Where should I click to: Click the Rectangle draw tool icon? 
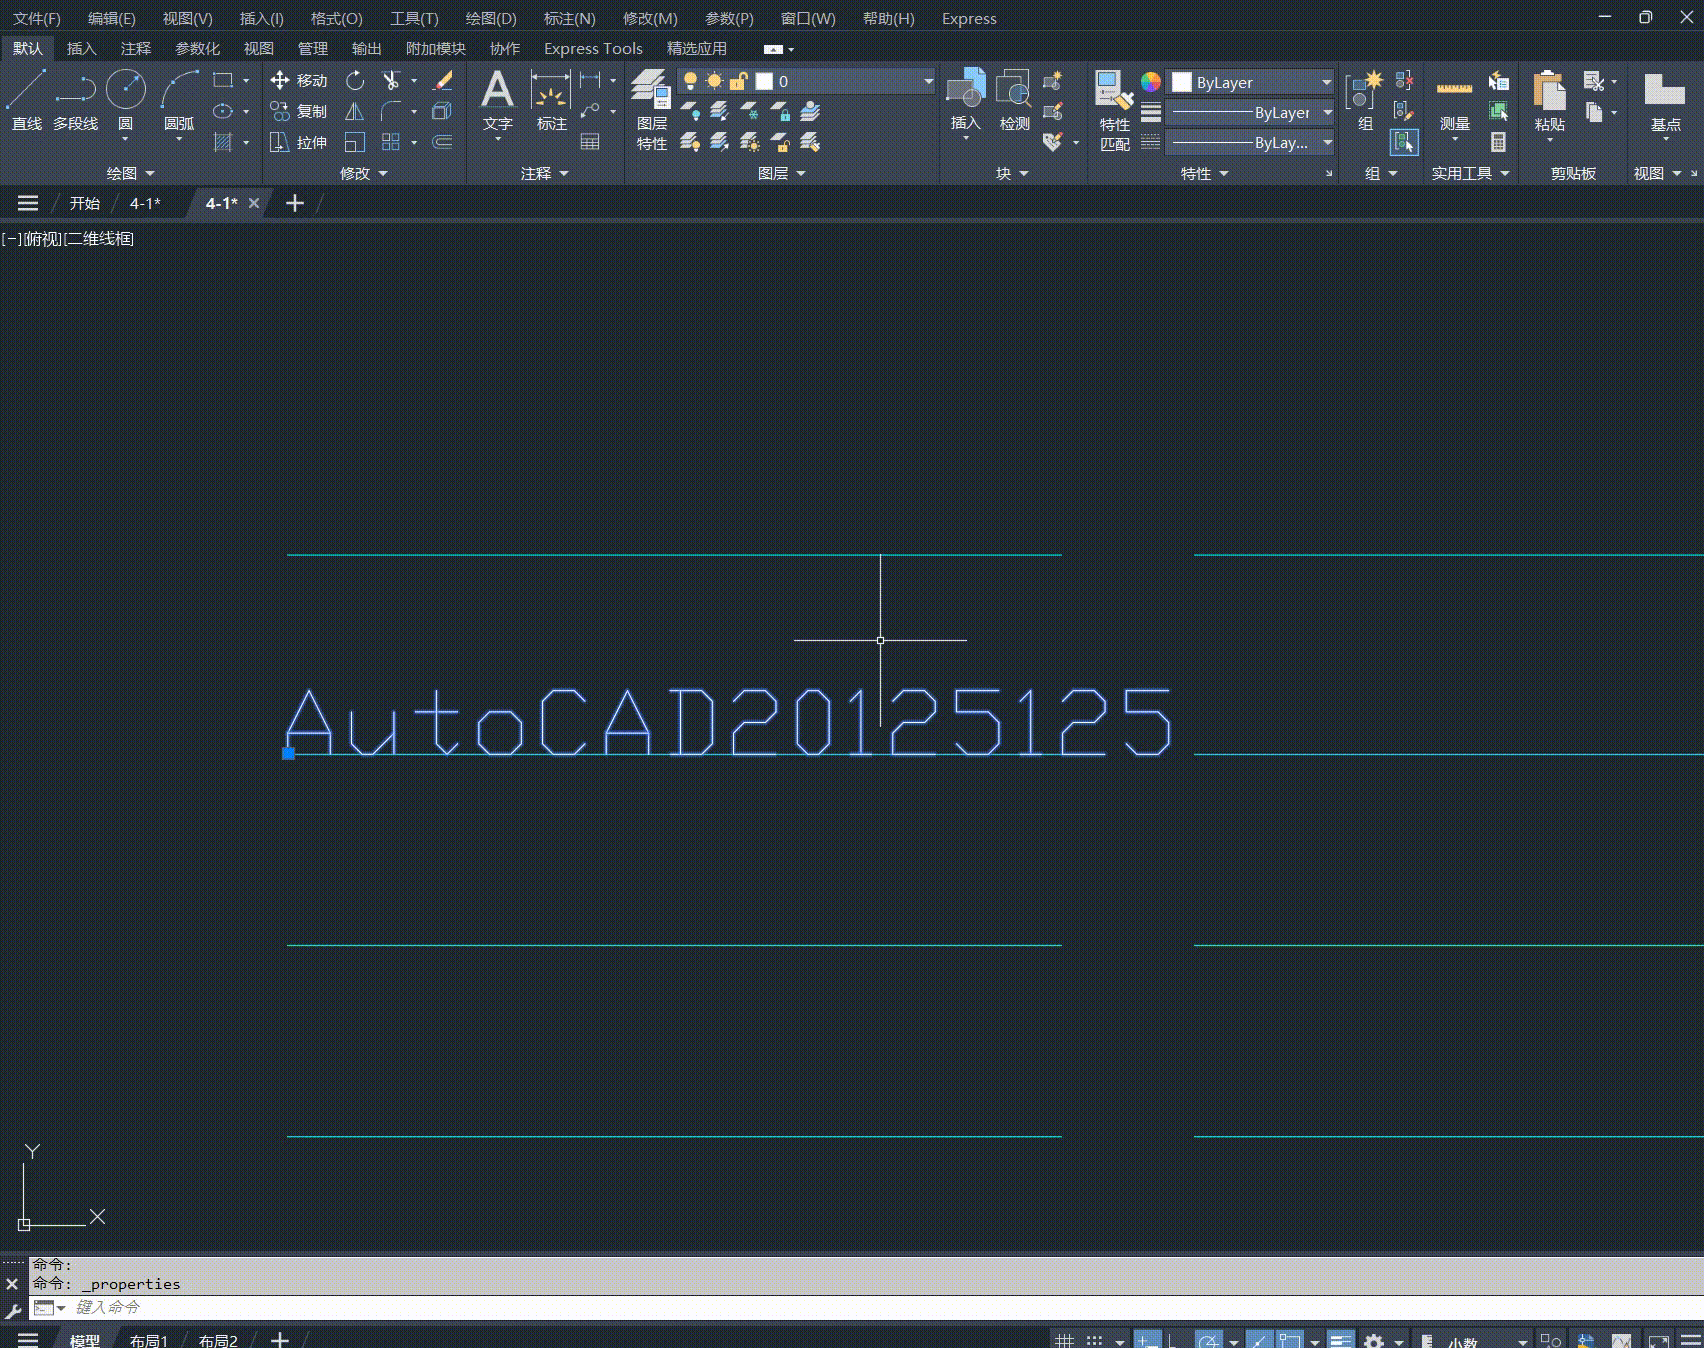coord(223,81)
